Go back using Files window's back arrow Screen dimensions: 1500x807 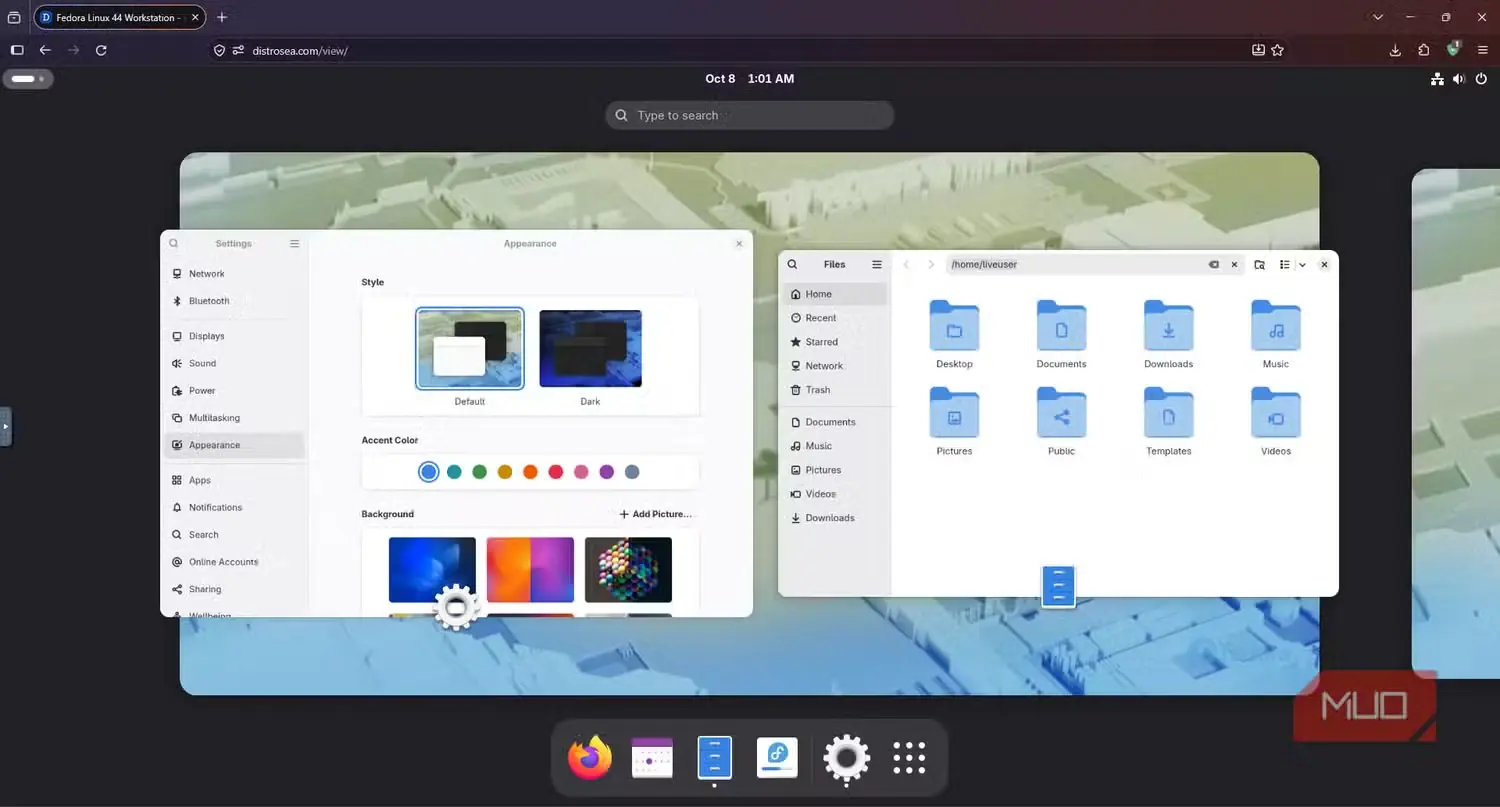[906, 265]
